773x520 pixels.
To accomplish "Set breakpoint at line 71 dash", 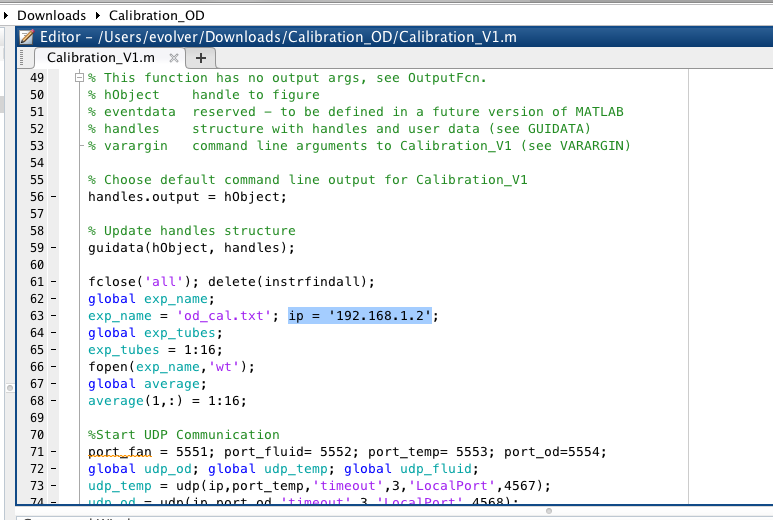I will coord(53,452).
